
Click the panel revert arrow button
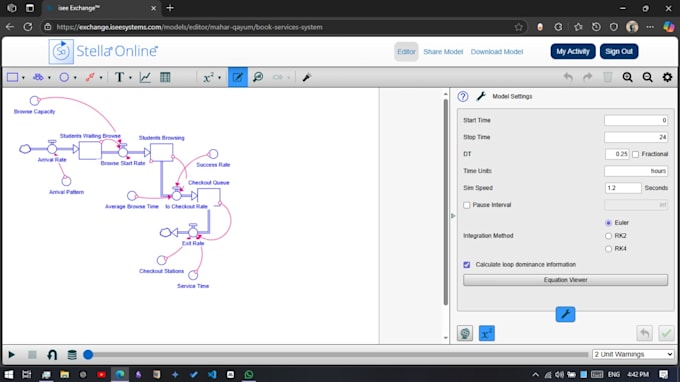[x=644, y=333]
